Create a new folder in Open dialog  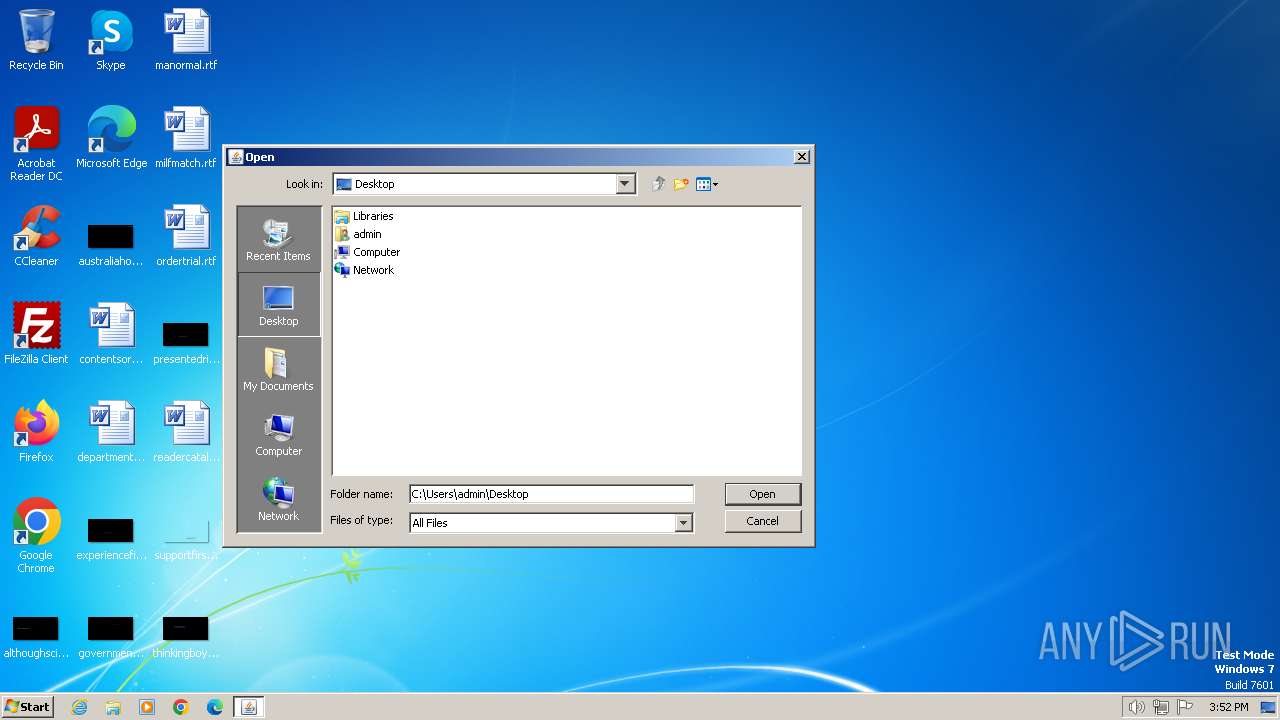[681, 184]
